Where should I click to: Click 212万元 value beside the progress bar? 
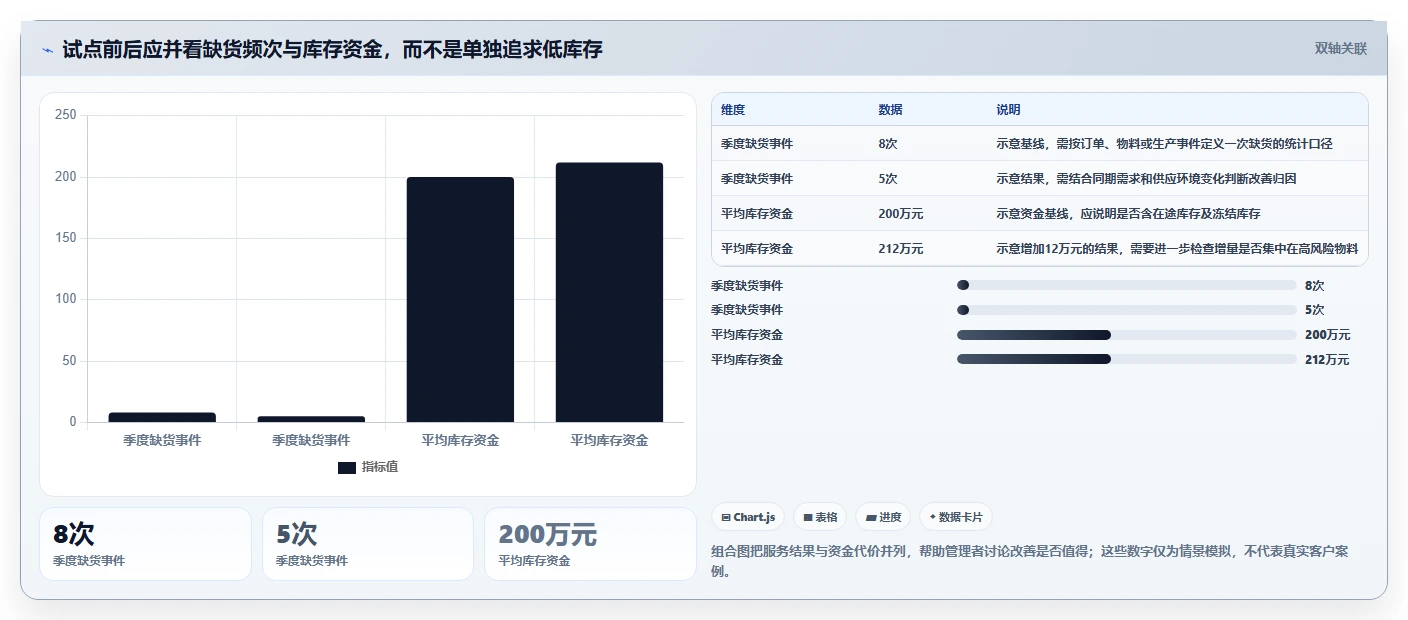(1327, 360)
